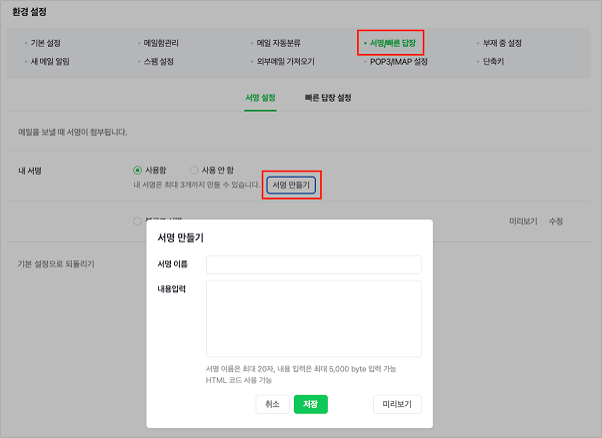Open 메일 자동분류 settings

[279, 44]
